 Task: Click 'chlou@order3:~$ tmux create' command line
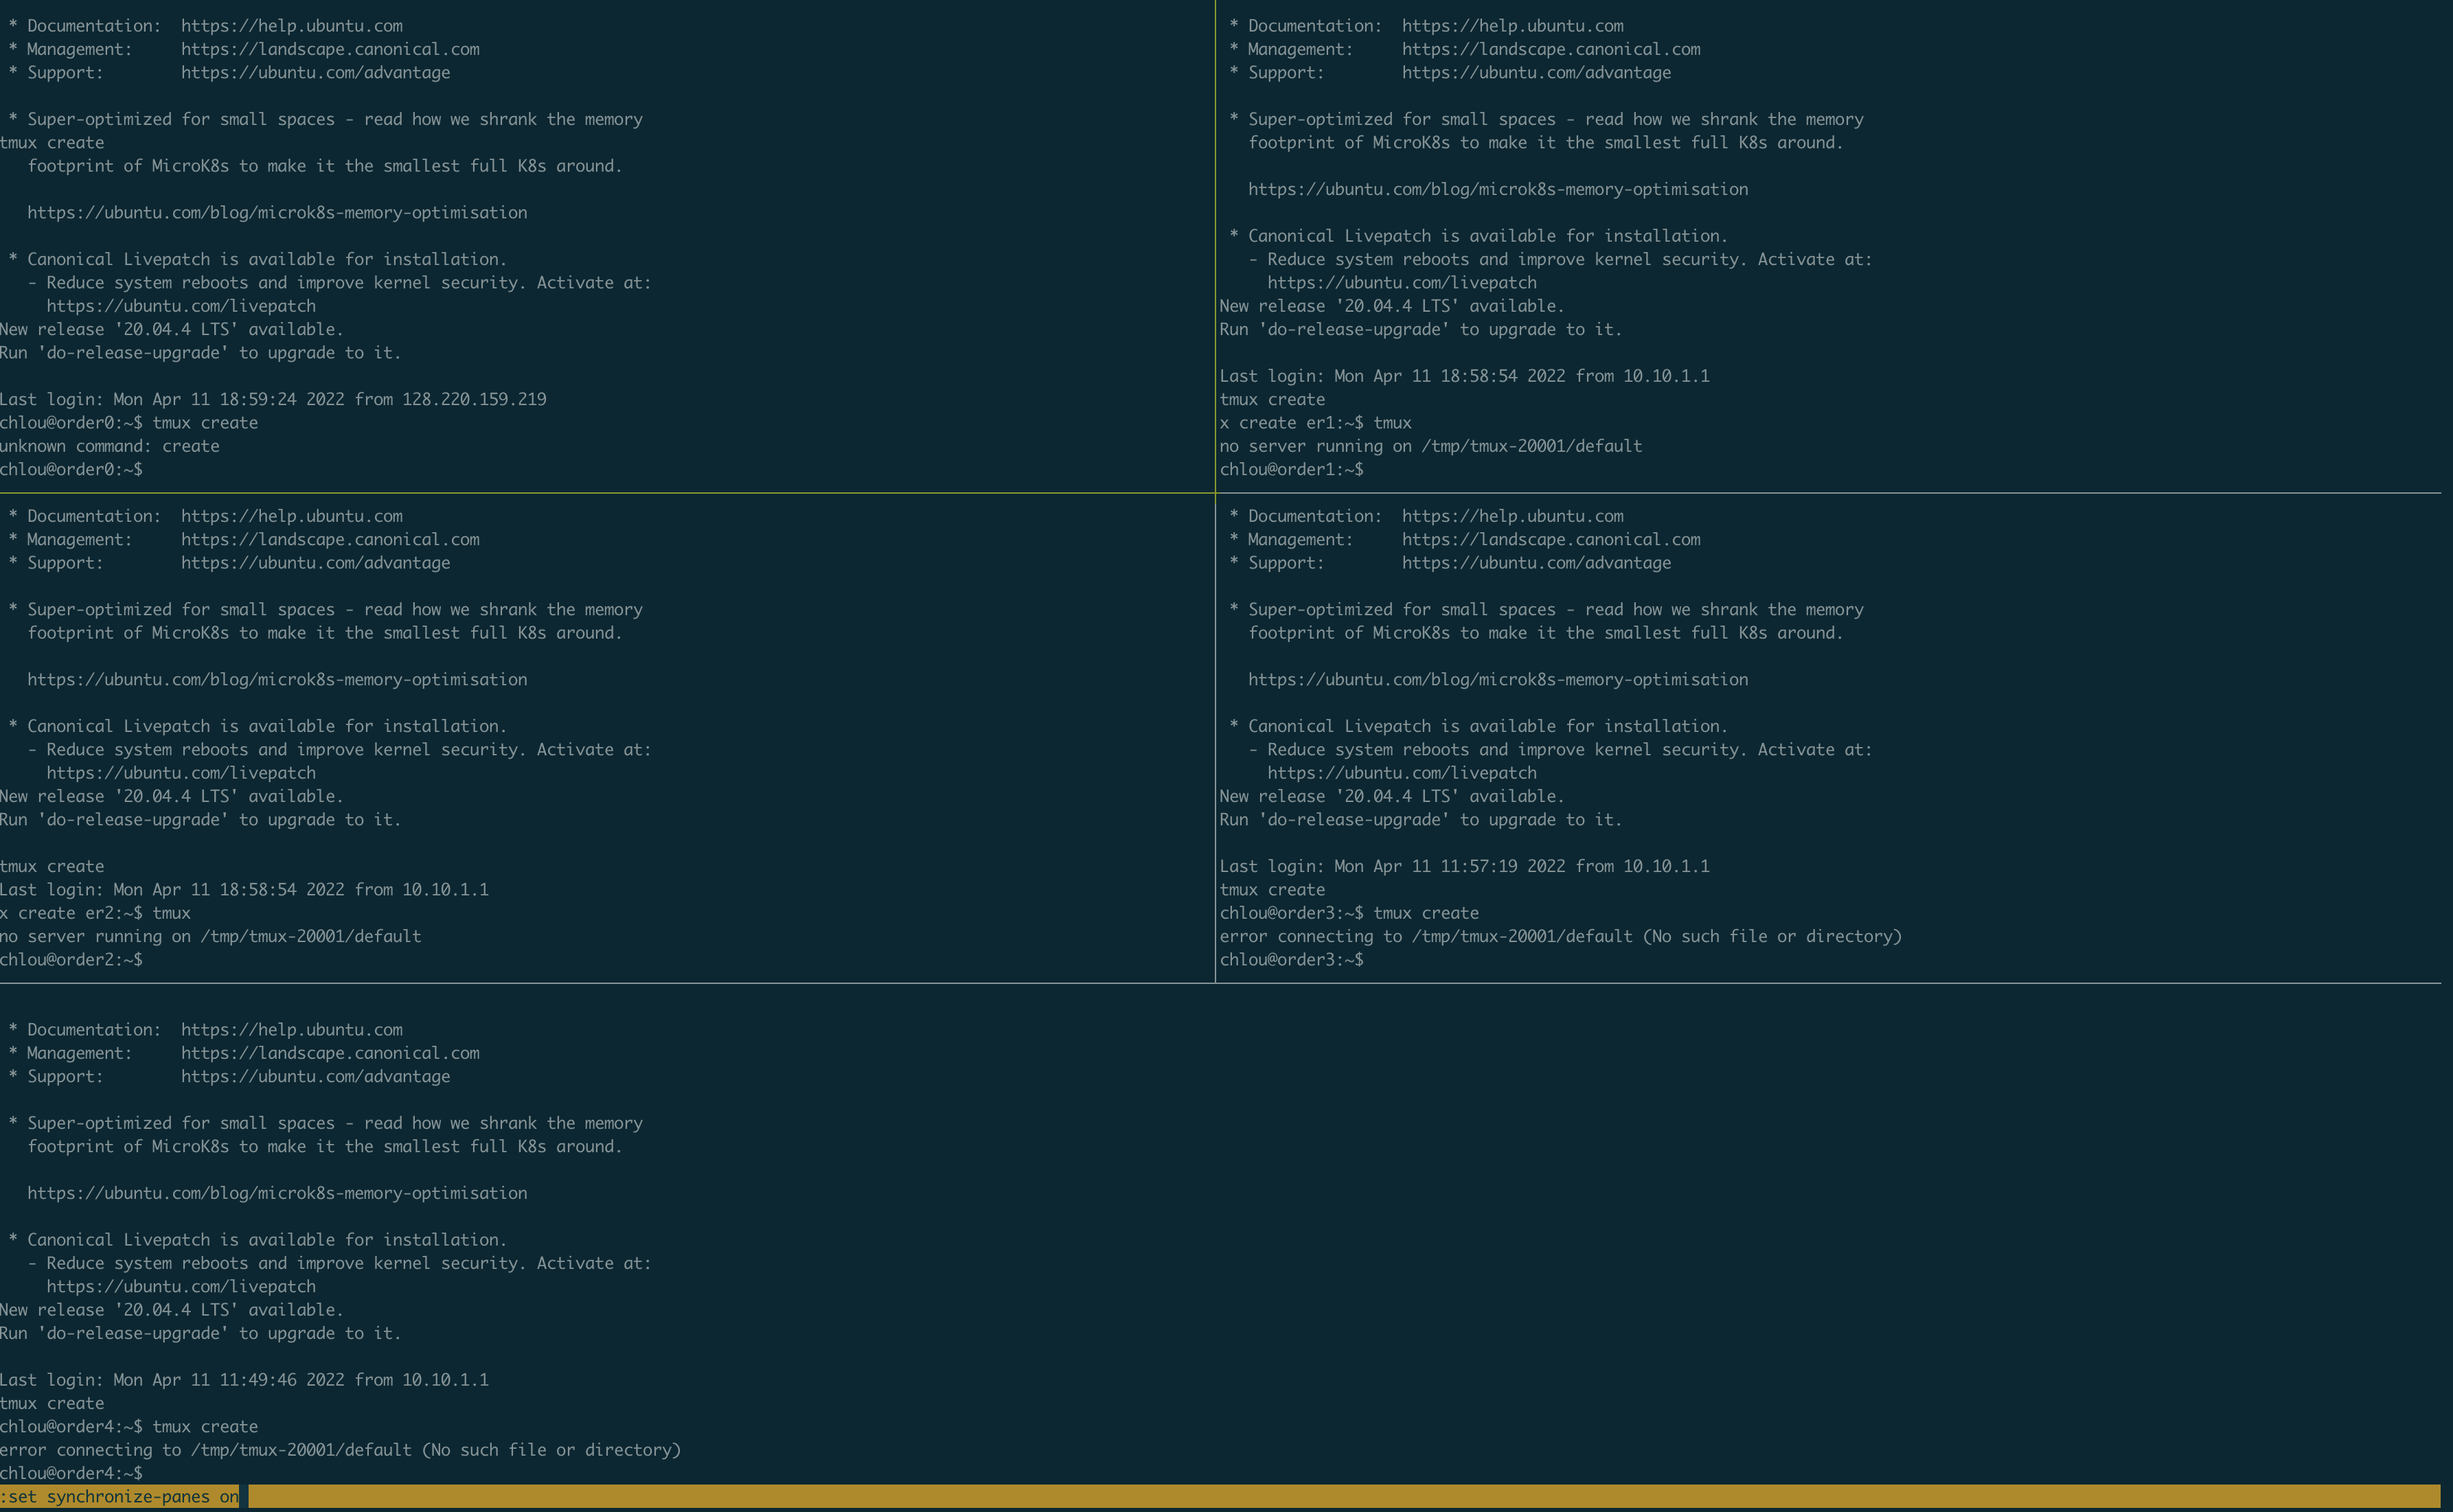1349,913
